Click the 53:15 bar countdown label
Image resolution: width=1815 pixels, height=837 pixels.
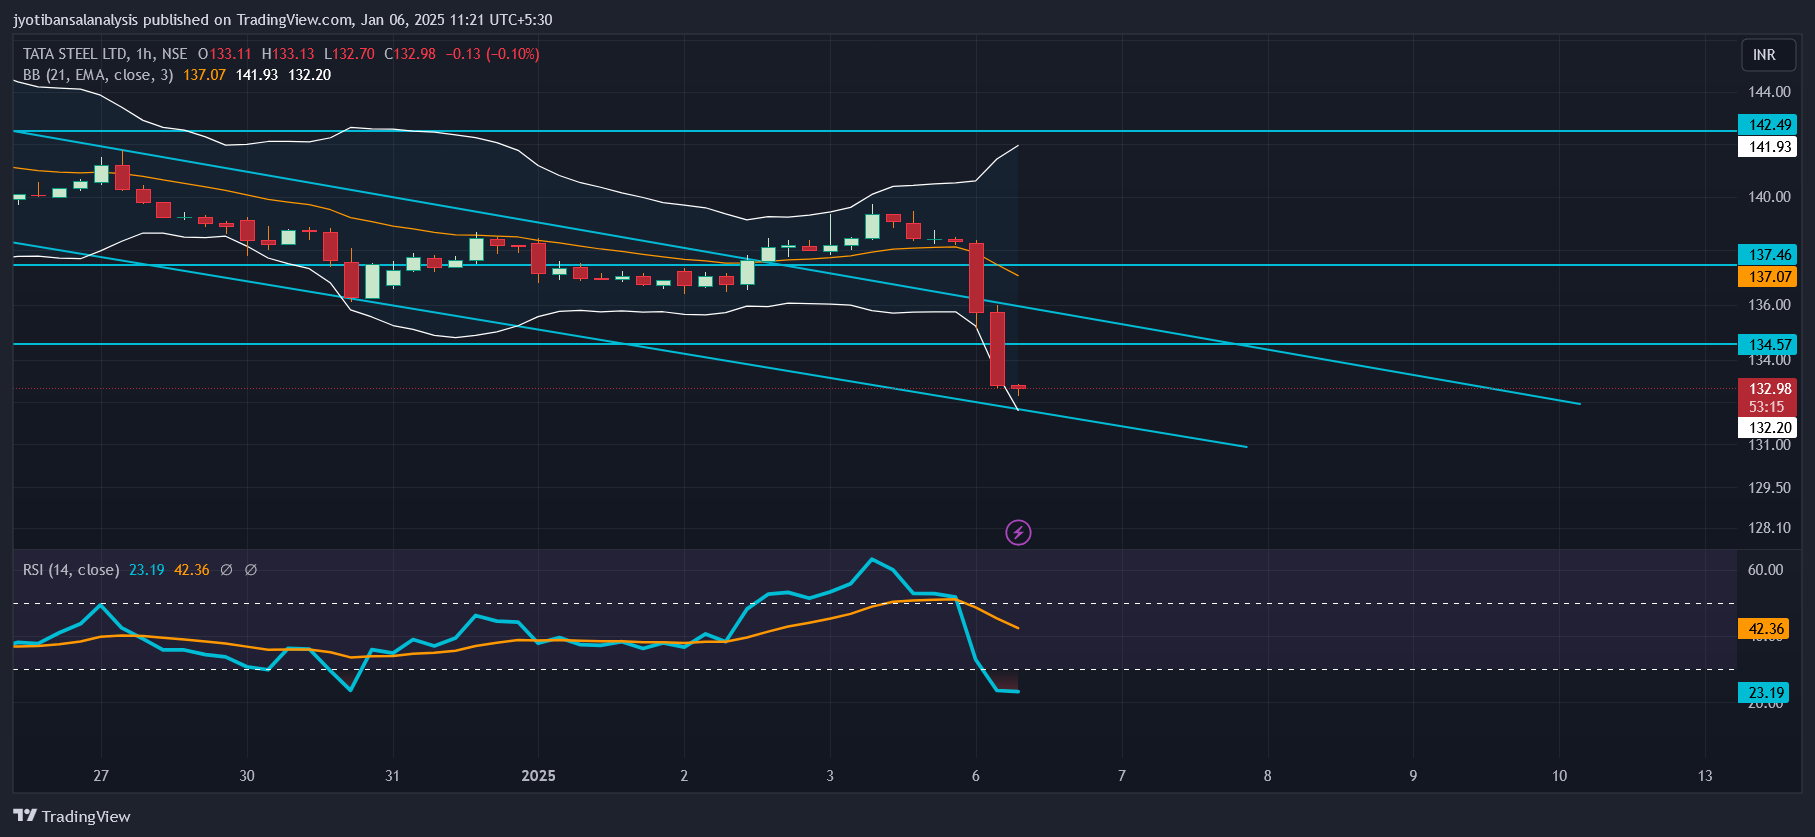[x=1768, y=407]
